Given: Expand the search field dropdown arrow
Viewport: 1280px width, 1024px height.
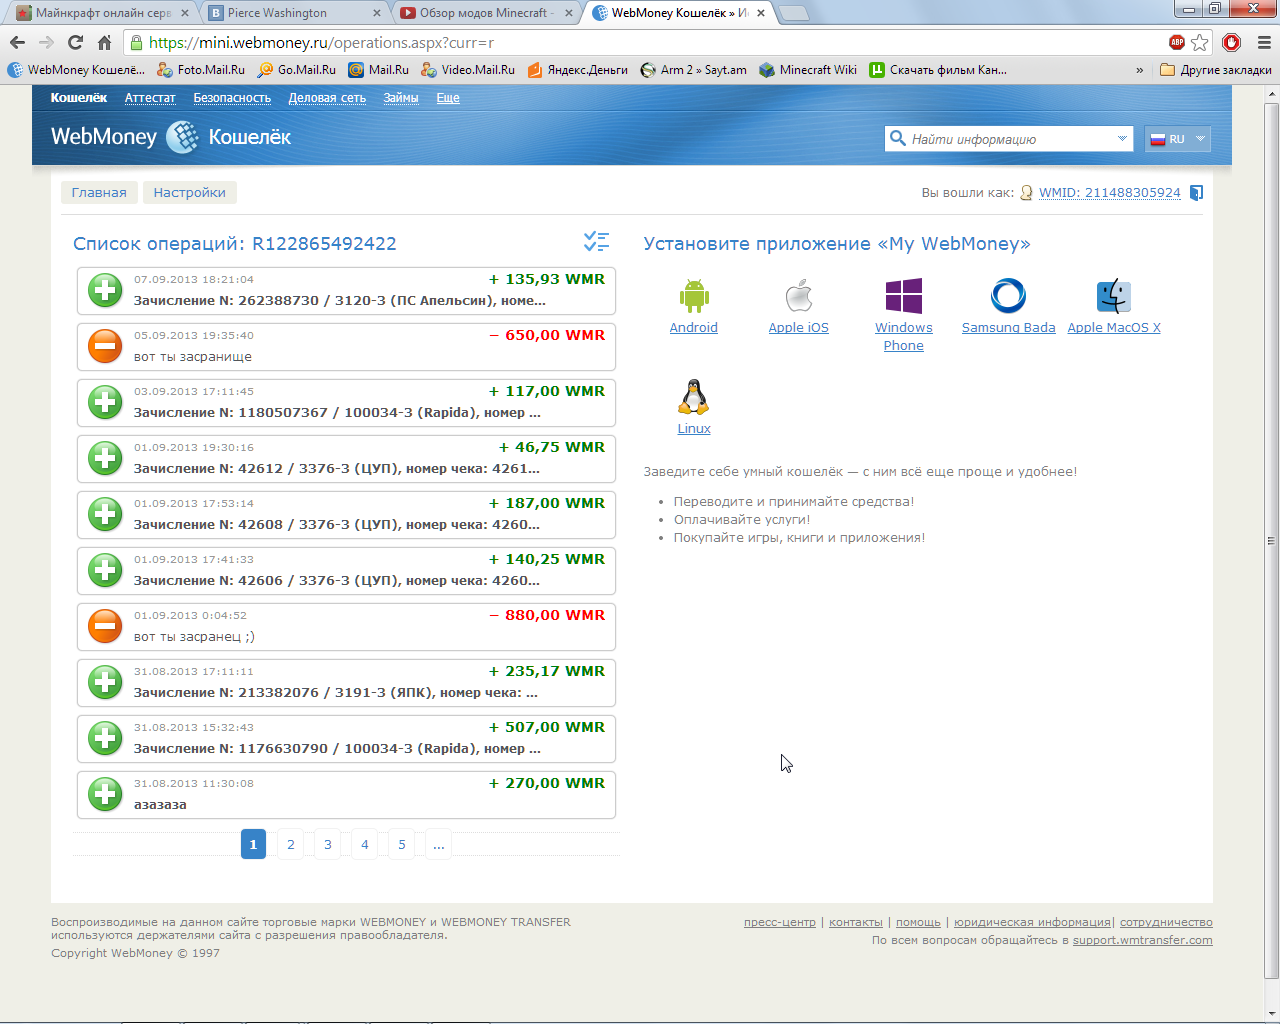Looking at the screenshot, I should 1122,139.
